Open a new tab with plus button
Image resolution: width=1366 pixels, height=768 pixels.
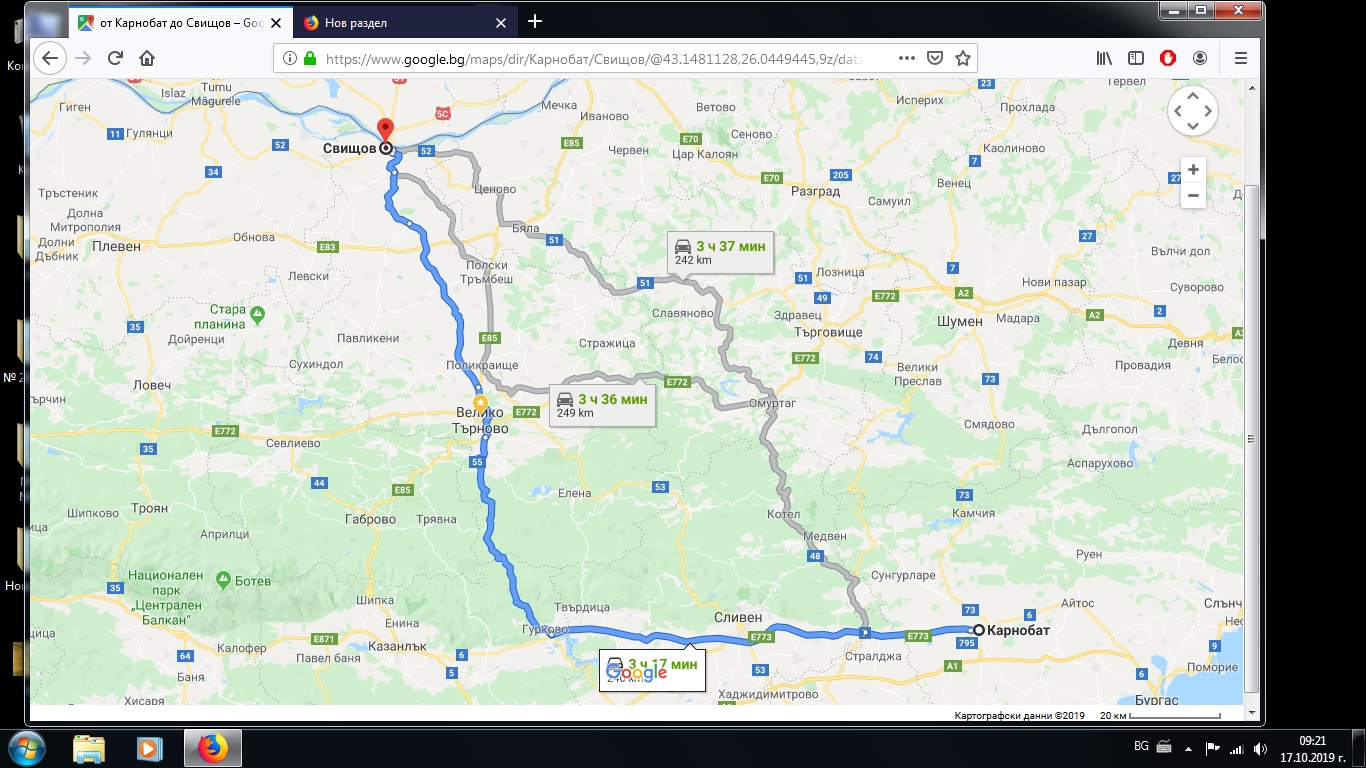pyautogui.click(x=535, y=21)
